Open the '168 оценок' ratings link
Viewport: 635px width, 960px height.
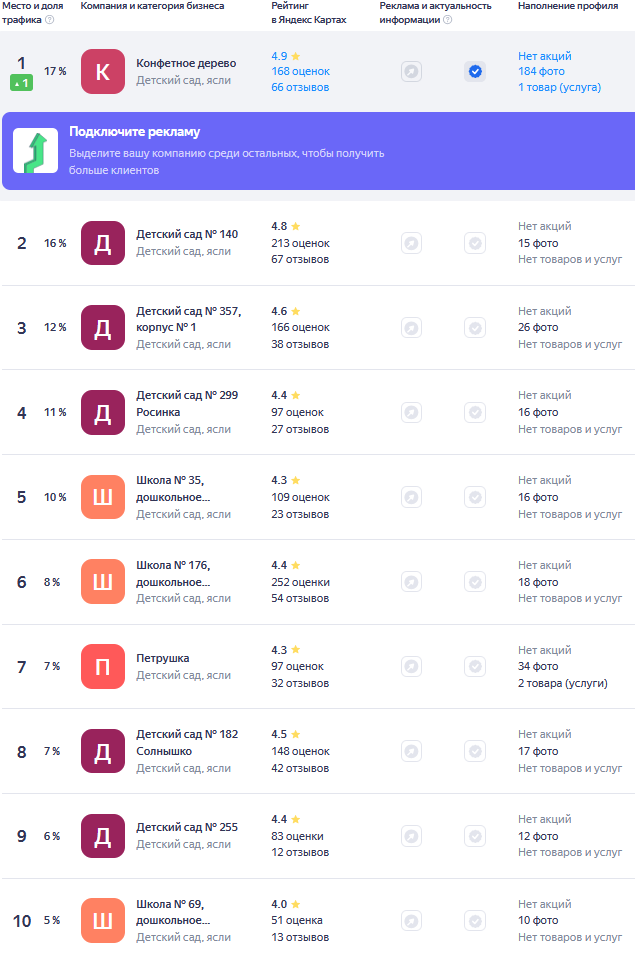[300, 72]
